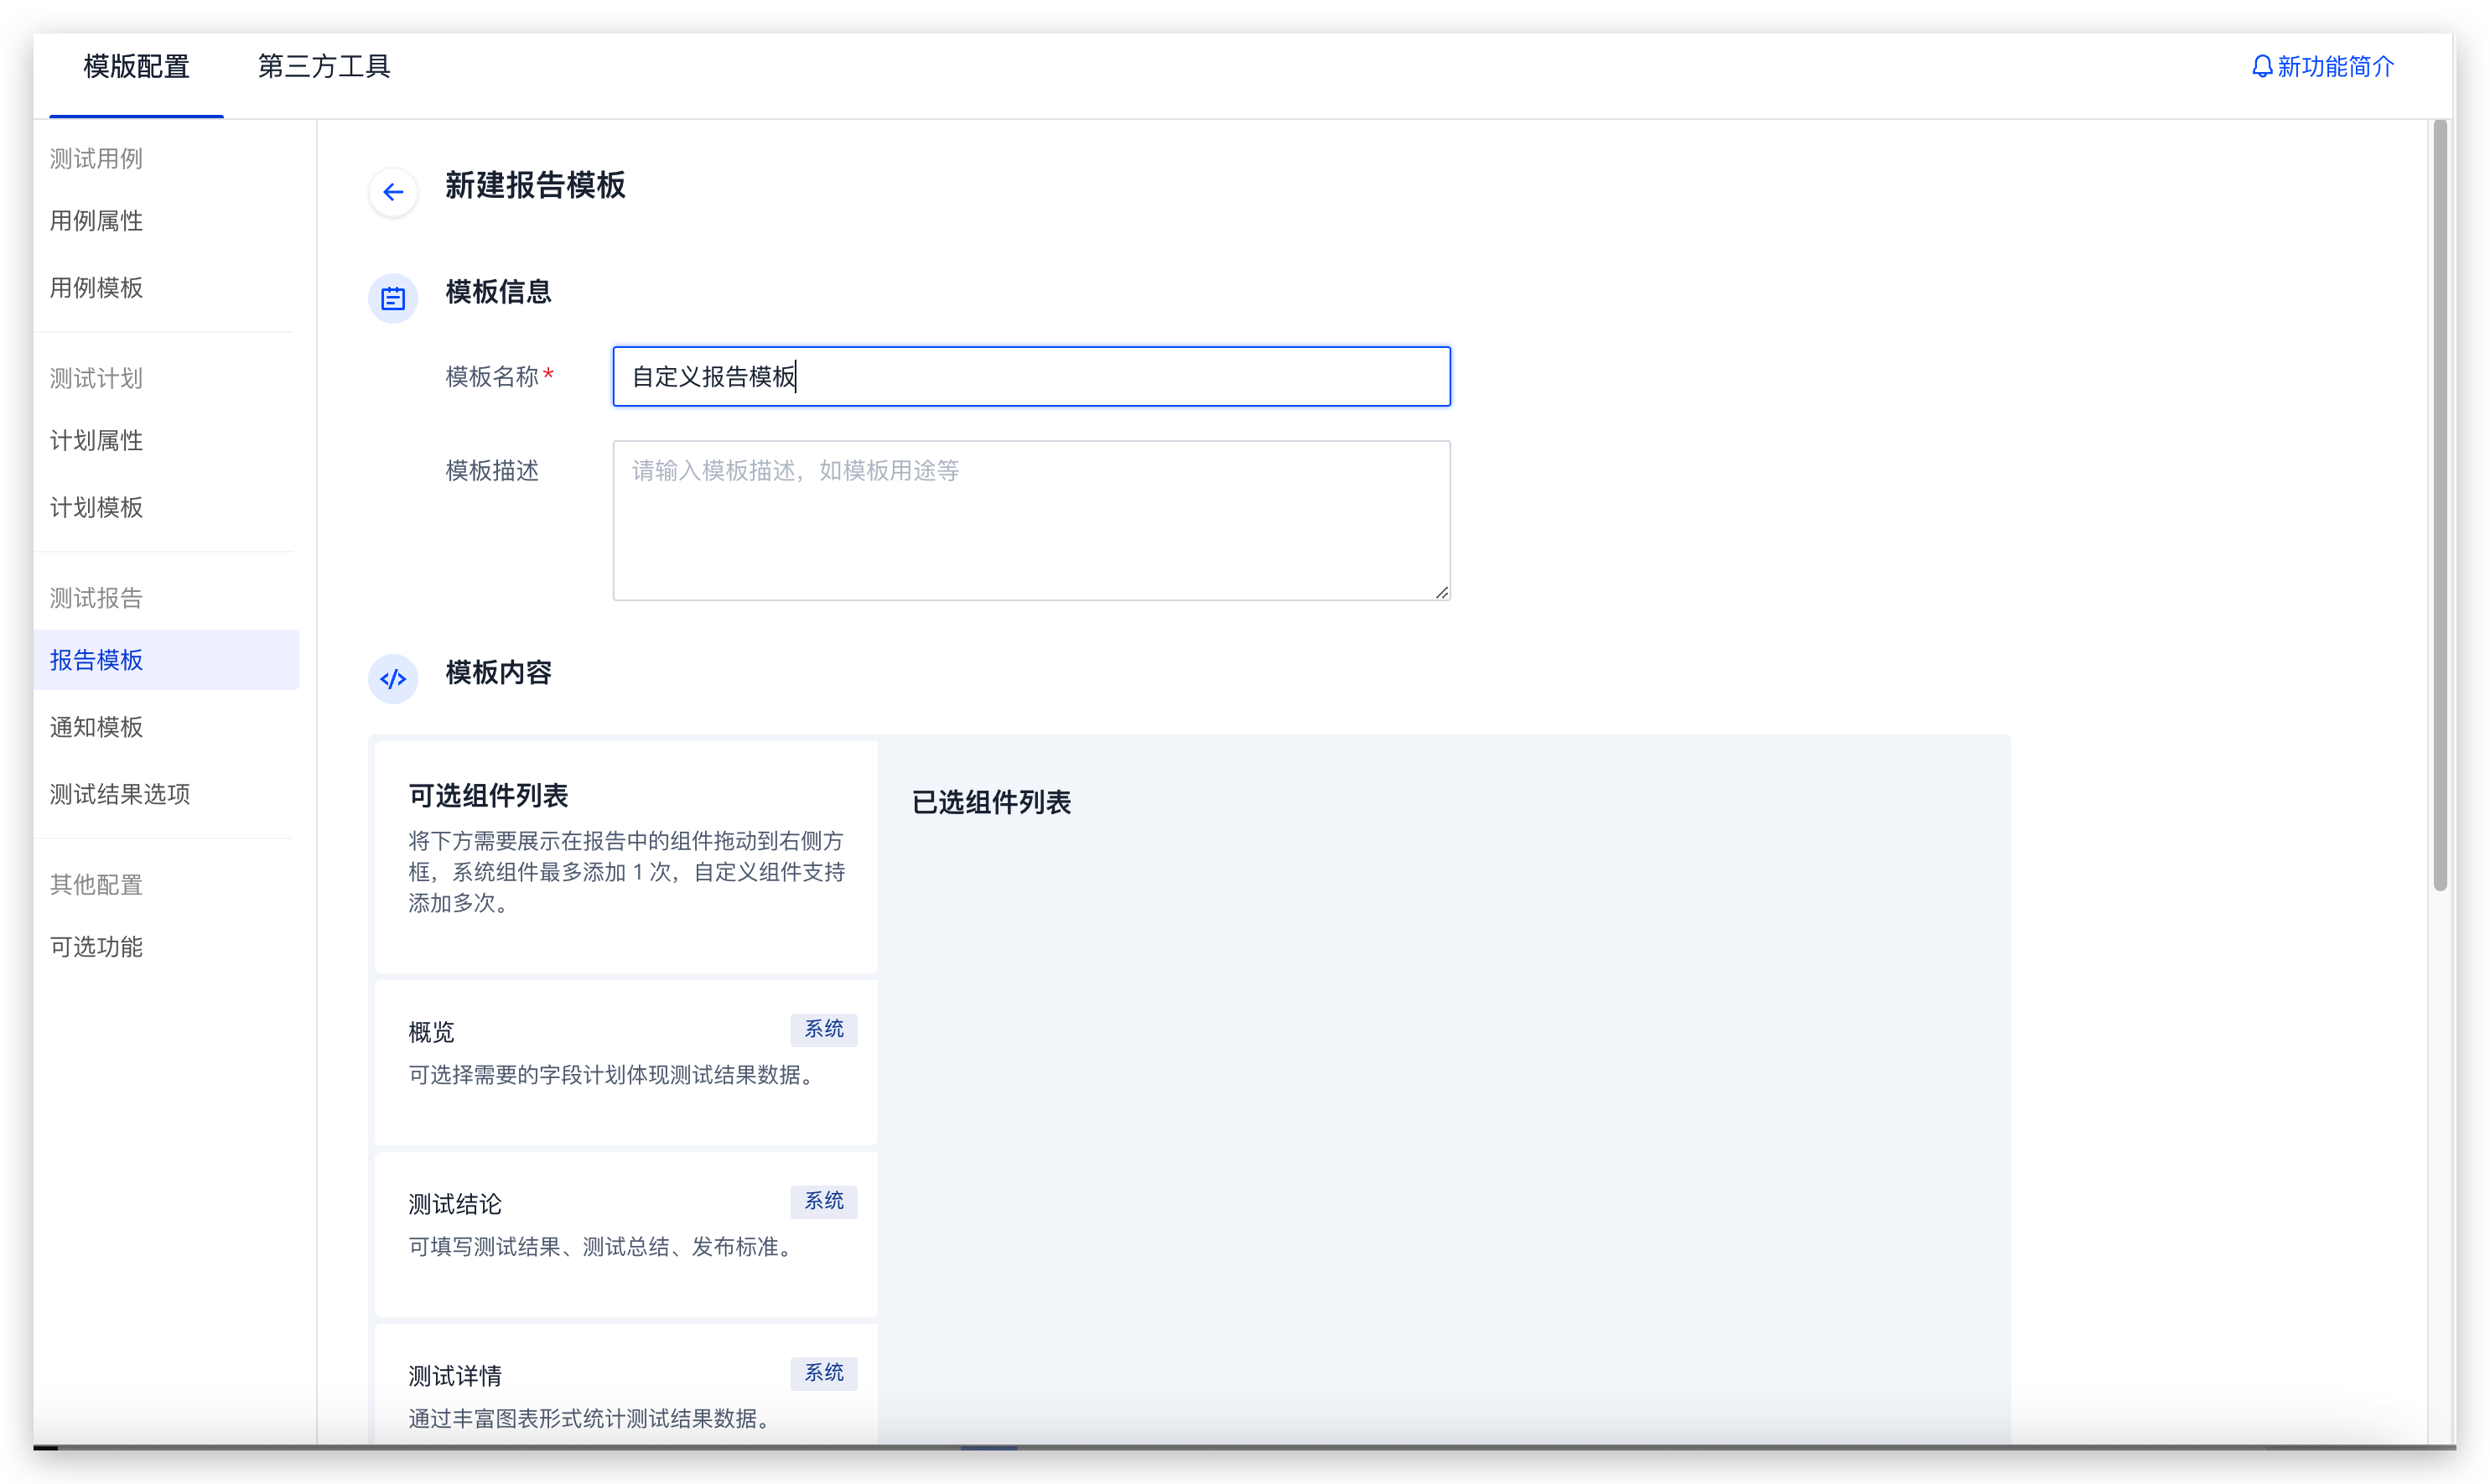
Task: Click the 已选组件列表 heading
Action: coord(991,803)
